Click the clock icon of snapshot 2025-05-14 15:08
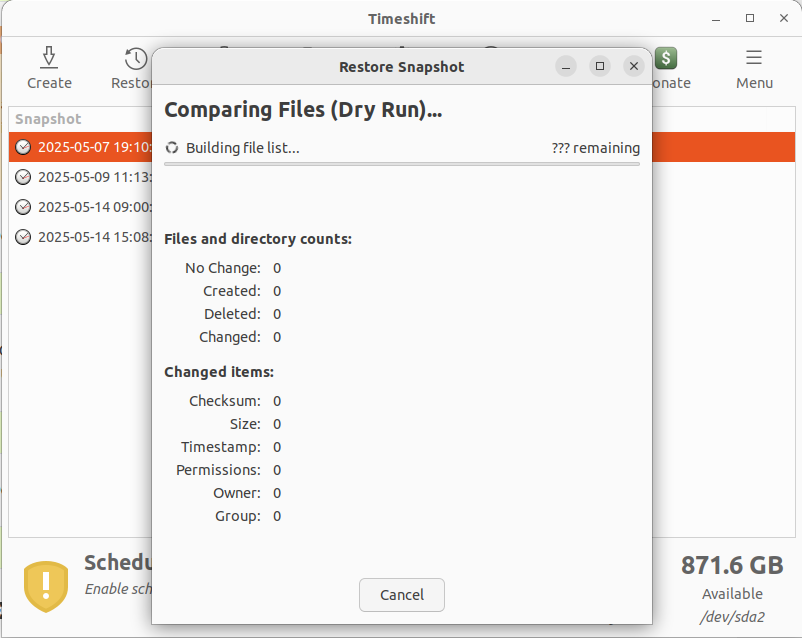Viewport: 802px width, 638px height. coord(23,237)
